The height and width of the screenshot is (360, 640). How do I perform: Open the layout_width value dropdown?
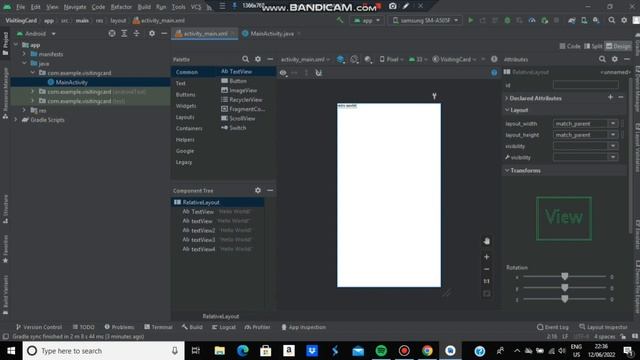(x=613, y=123)
